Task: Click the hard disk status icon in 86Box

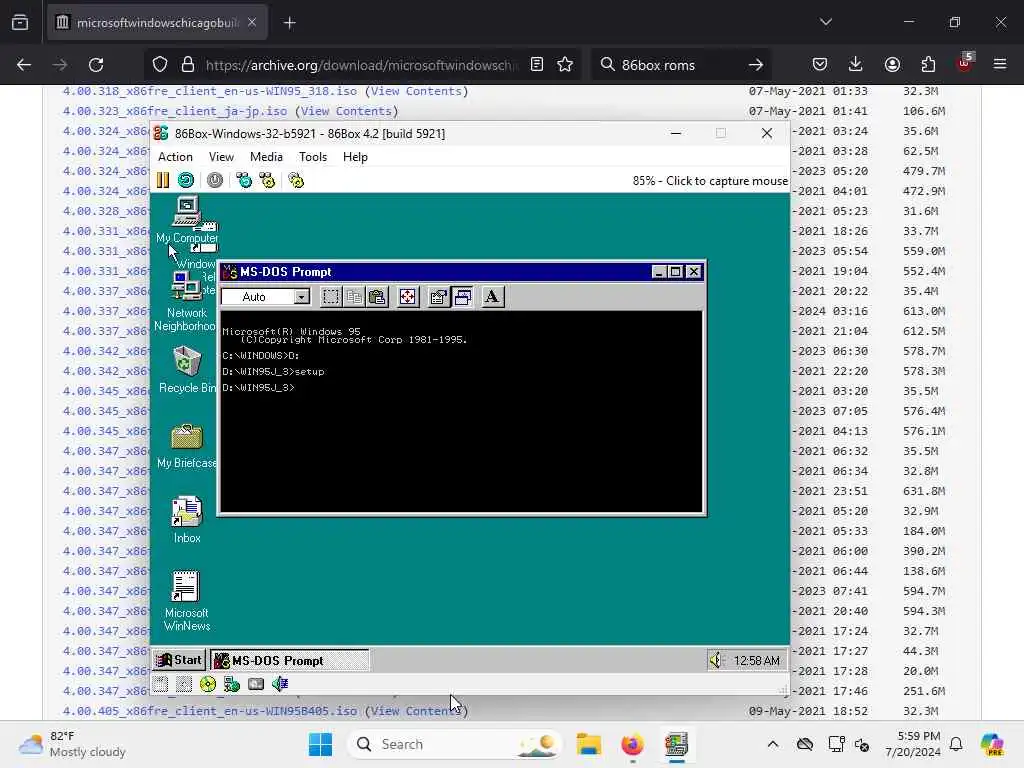Action: 256,684
